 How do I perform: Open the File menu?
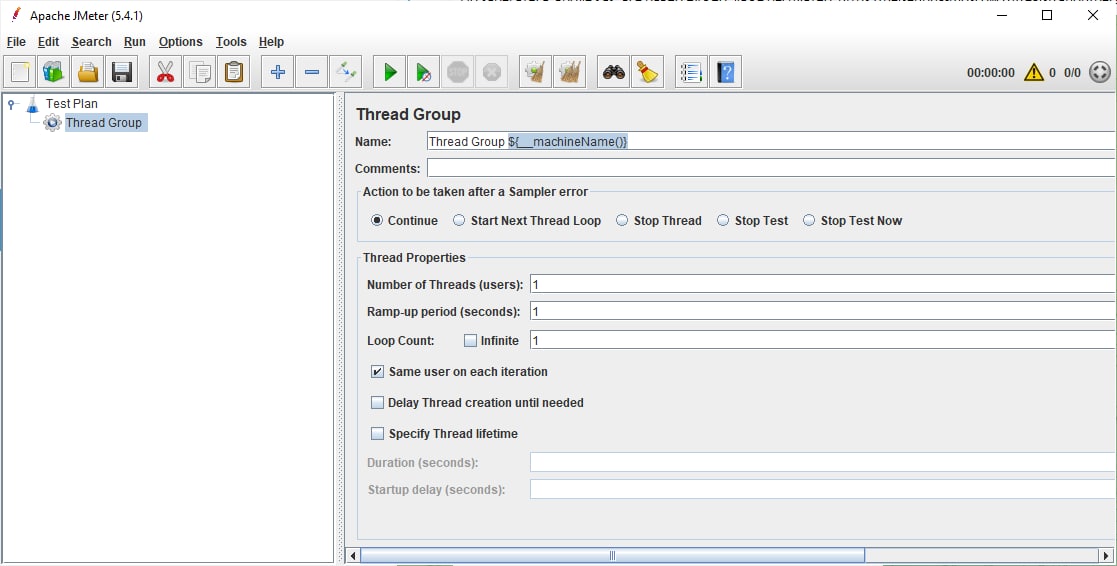pyautogui.click(x=16, y=42)
